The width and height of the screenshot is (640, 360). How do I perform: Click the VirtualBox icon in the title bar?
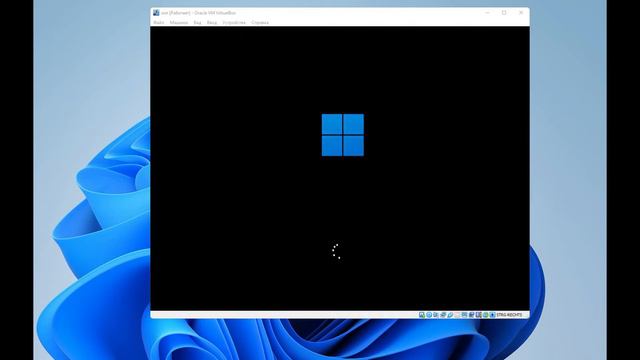(x=156, y=13)
